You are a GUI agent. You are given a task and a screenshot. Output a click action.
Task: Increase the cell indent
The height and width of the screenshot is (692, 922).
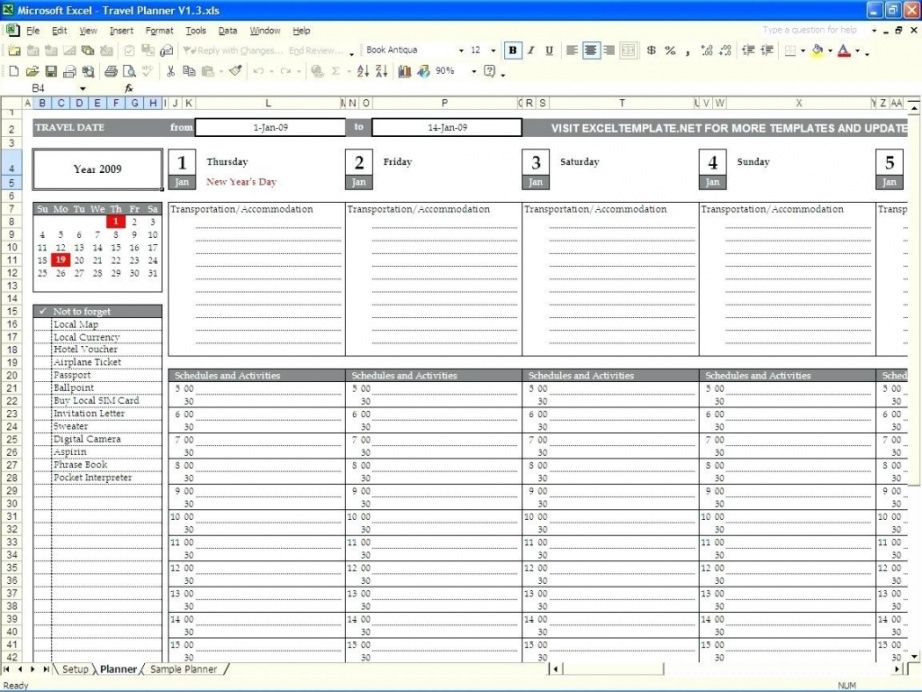tap(767, 51)
